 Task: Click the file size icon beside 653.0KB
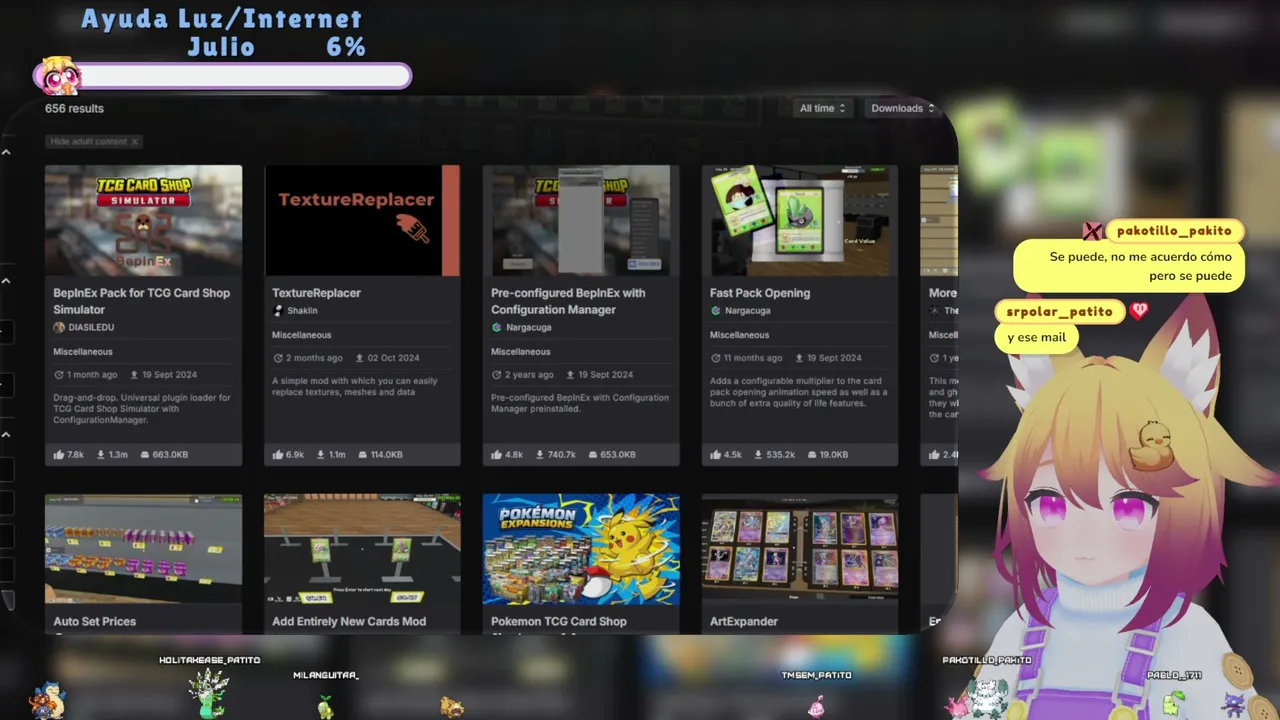[592, 455]
